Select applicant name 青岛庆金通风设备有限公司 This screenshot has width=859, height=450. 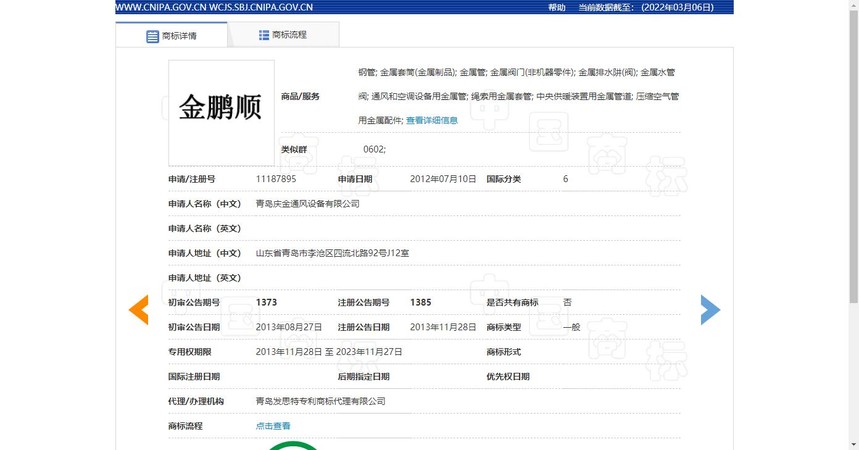coord(307,204)
